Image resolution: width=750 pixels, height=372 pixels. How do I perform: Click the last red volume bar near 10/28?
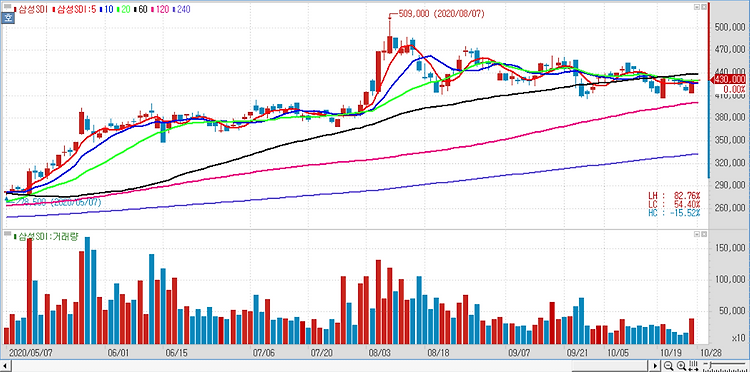coord(691,331)
